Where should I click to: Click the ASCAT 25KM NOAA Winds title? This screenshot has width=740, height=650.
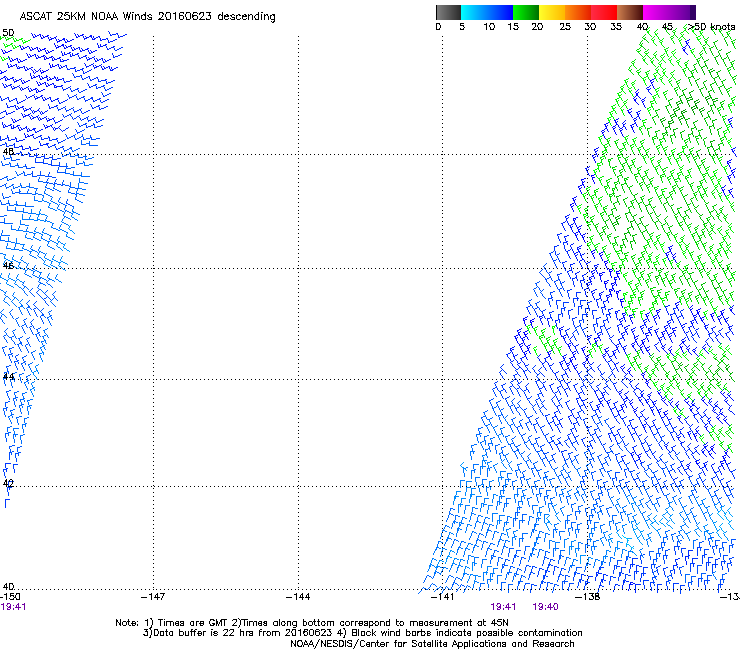pos(147,16)
